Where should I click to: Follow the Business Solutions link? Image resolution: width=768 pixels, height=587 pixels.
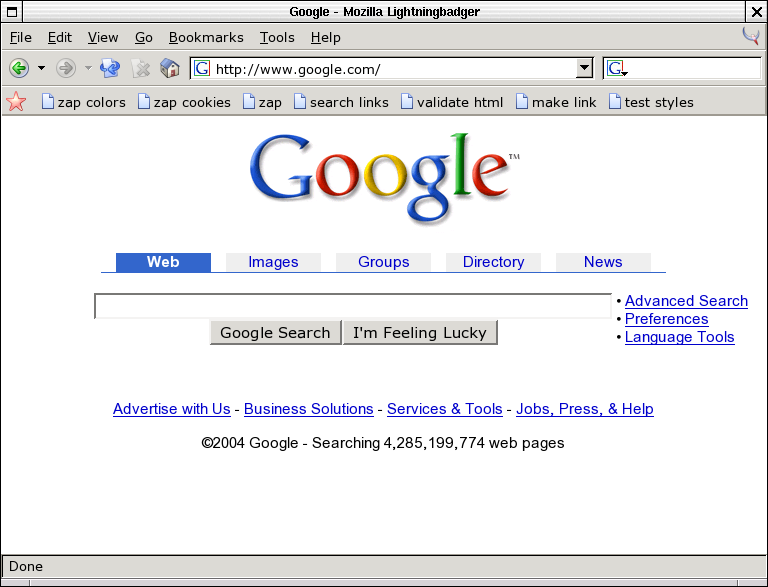coord(309,409)
